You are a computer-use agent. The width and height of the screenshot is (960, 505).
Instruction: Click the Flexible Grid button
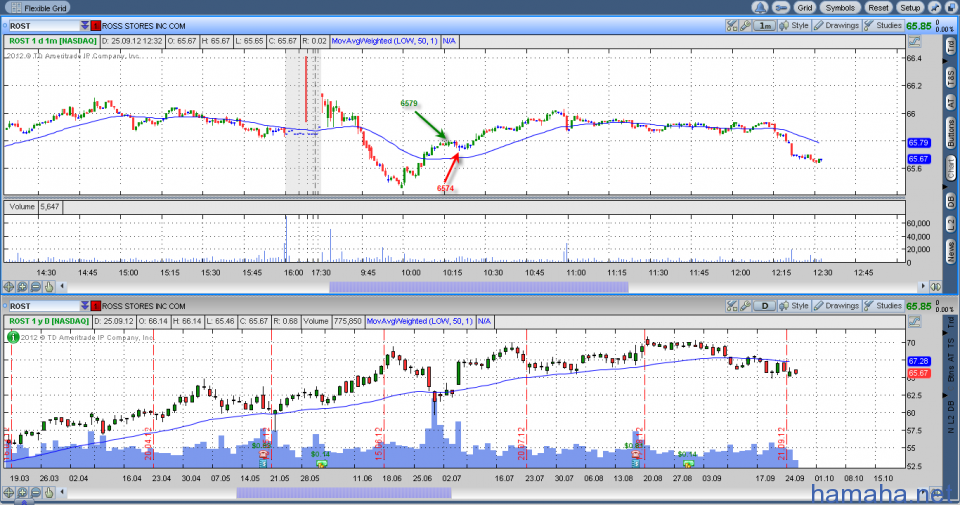point(38,8)
